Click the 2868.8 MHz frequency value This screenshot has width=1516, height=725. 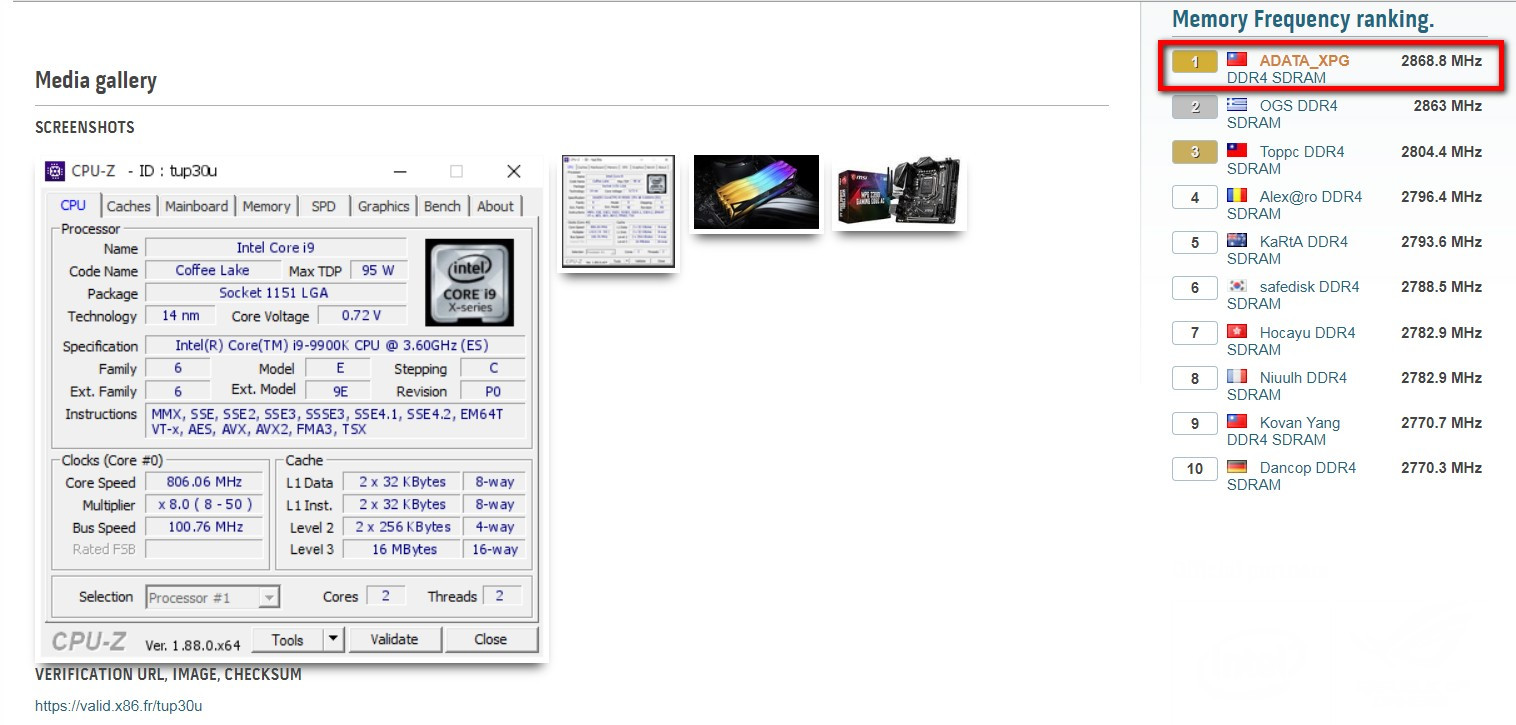click(1441, 60)
